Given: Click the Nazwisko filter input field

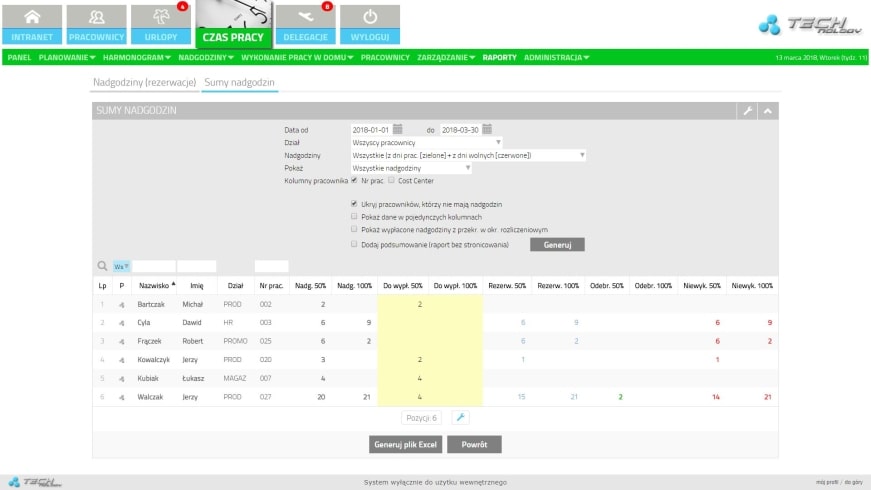Looking at the screenshot, I should [x=154, y=266].
